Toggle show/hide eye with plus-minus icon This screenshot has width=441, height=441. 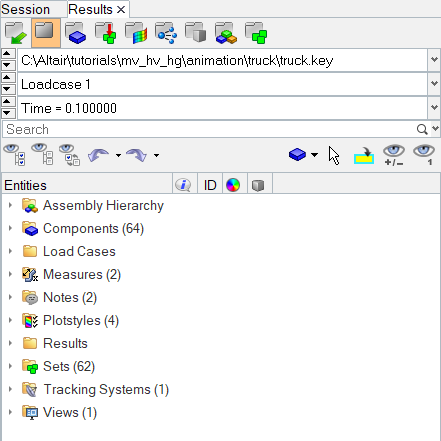(x=394, y=155)
